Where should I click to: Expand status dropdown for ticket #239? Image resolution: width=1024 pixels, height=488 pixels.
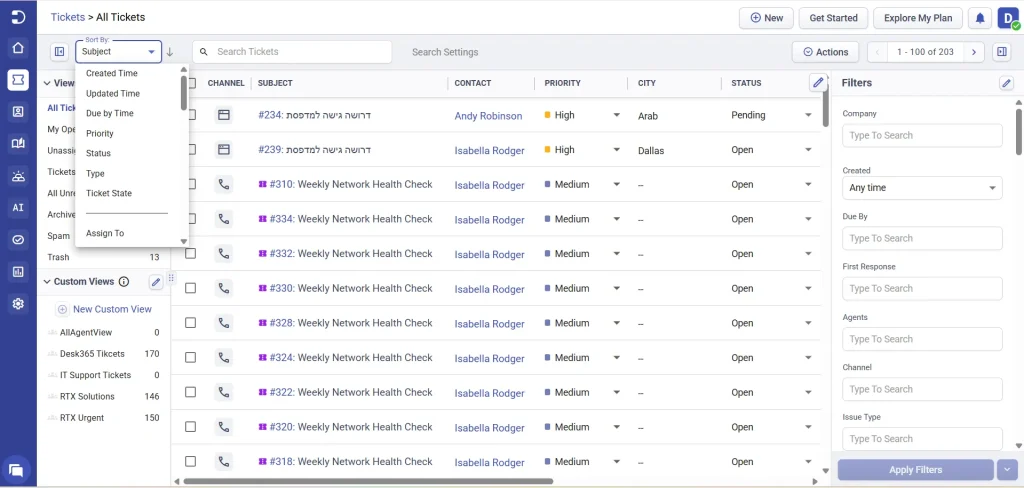click(x=808, y=150)
